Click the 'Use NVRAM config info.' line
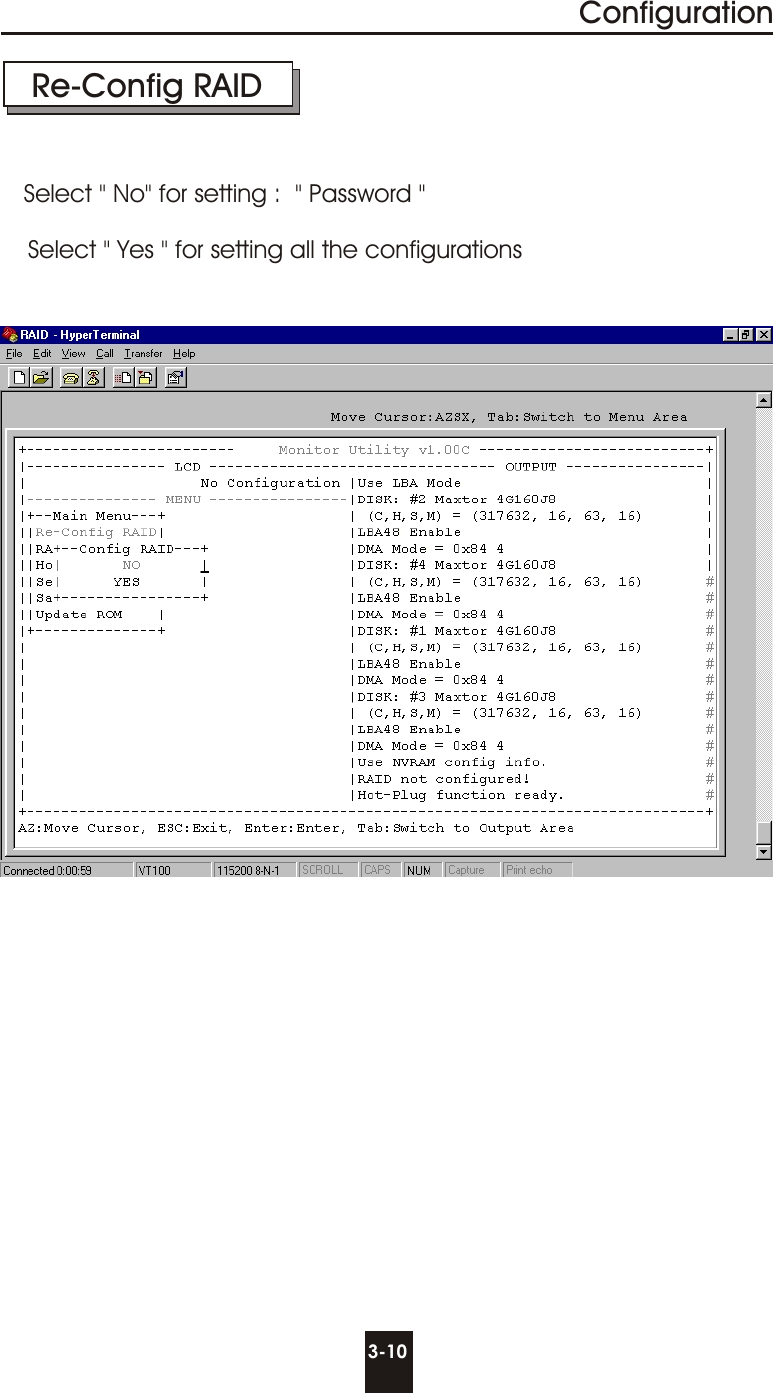773x1393 pixels. [452, 762]
